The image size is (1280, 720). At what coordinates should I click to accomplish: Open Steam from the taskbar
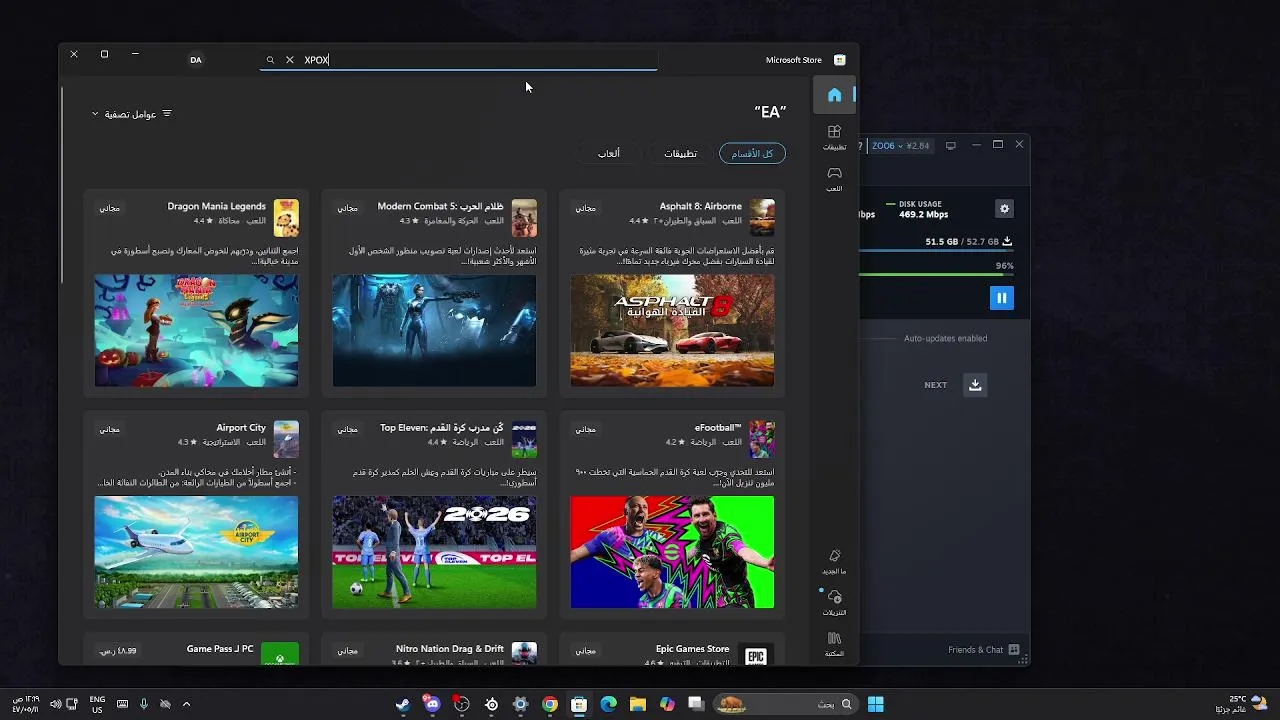pyautogui.click(x=403, y=704)
